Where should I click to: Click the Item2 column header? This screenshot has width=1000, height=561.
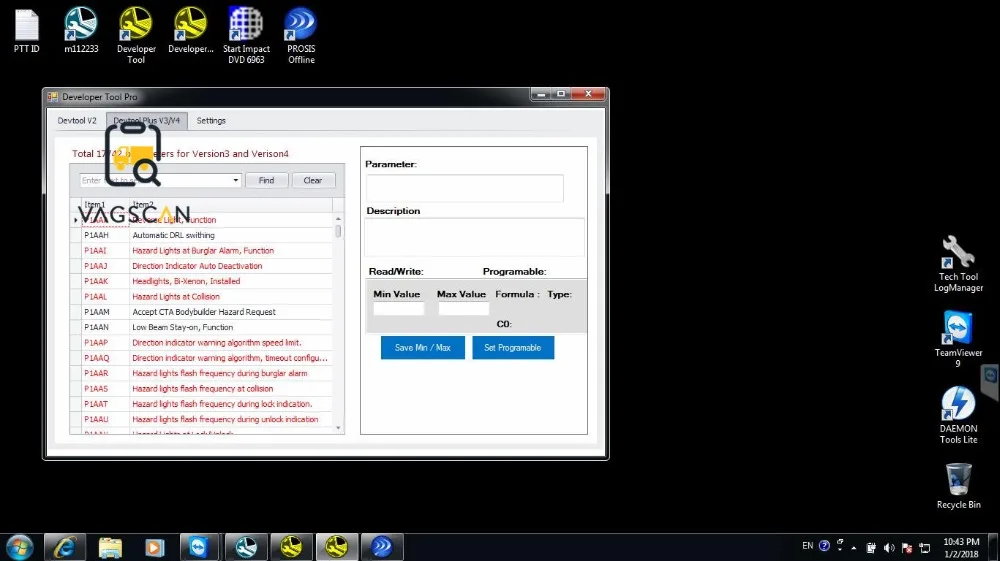[231, 205]
